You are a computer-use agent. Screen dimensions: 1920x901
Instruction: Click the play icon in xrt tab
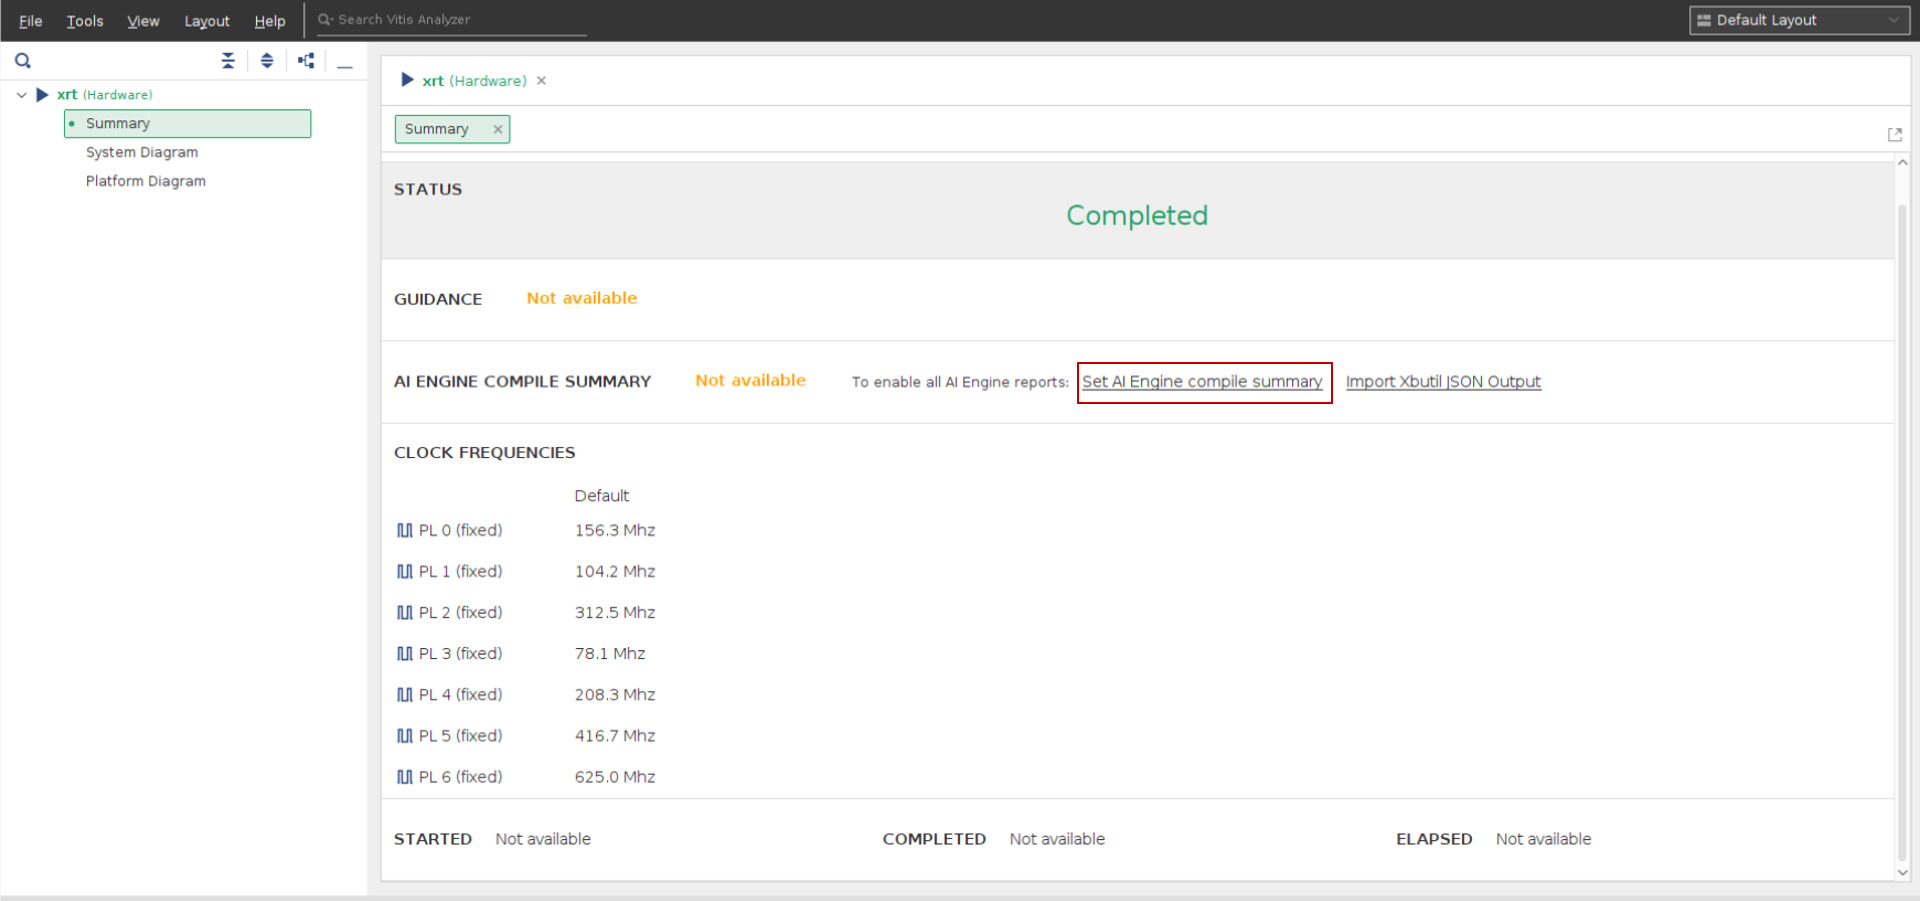pos(407,80)
